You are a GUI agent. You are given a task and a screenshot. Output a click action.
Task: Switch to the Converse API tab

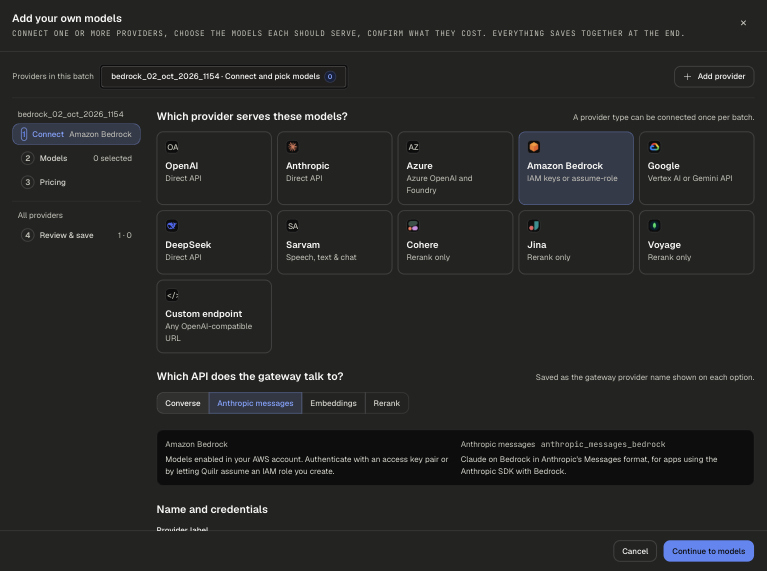(x=182, y=403)
